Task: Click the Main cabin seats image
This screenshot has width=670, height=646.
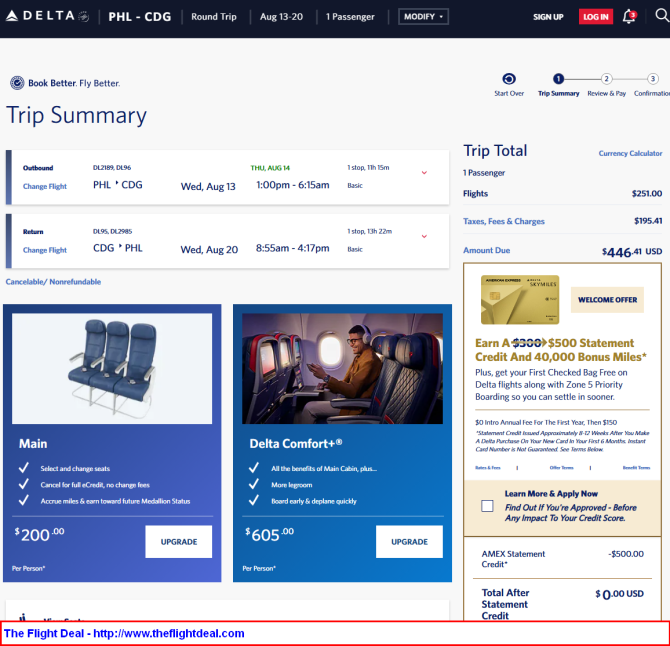Action: pyautogui.click(x=112, y=369)
